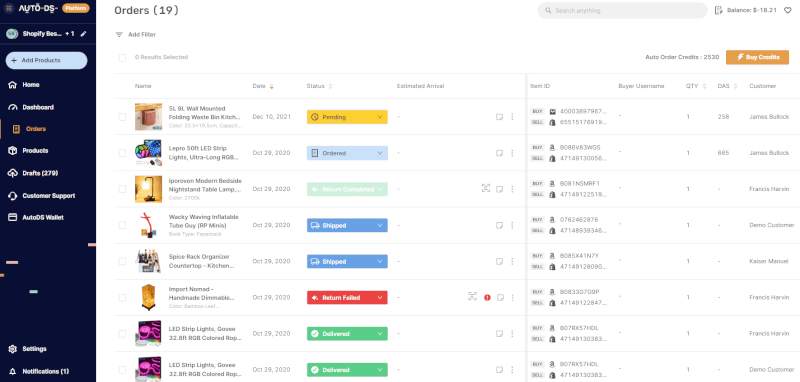The image size is (800, 382).
Task: Open three-dot menu for first Govee LED Strip order
Action: tap(512, 334)
